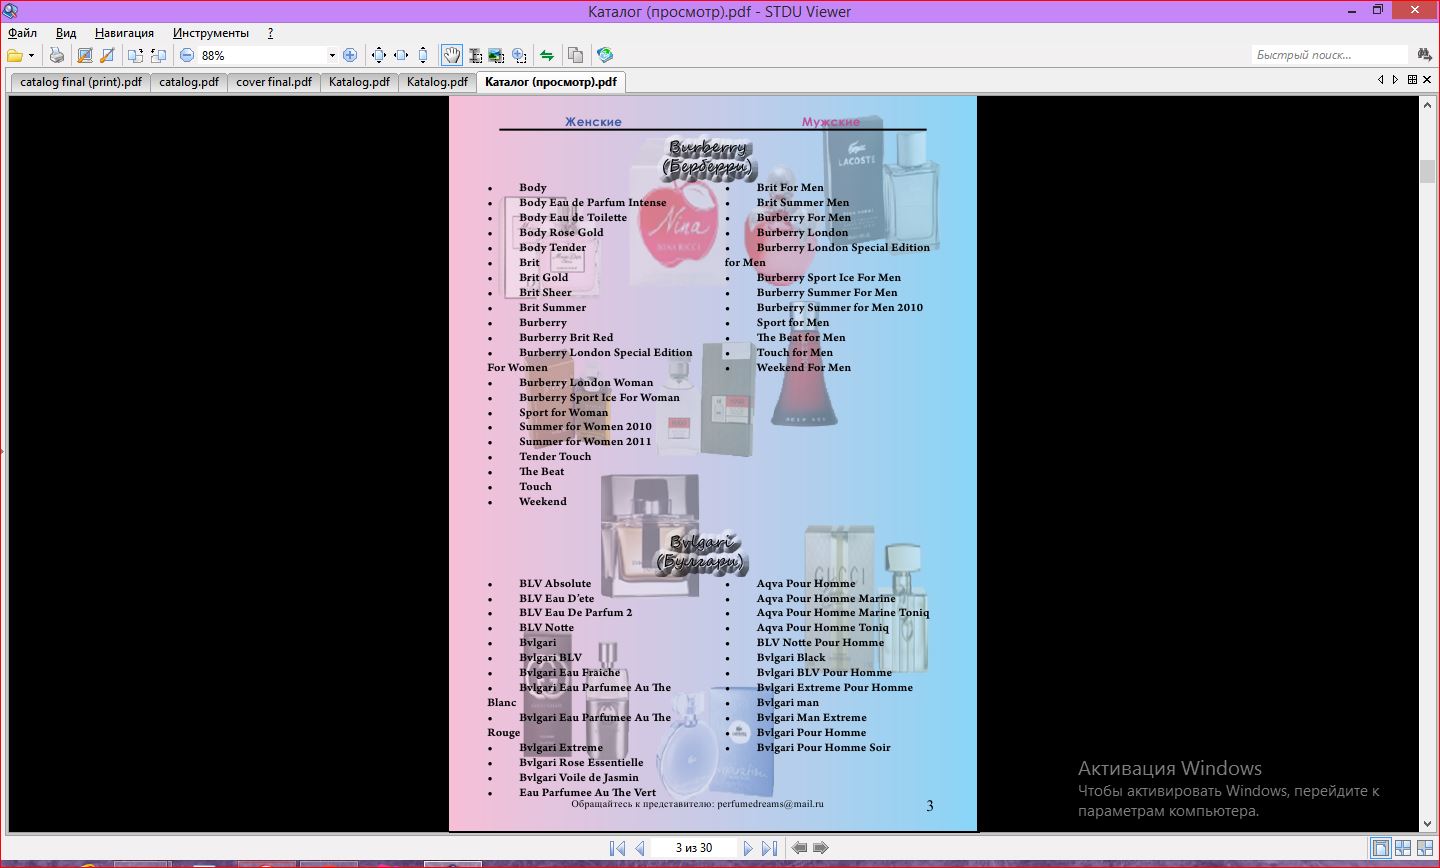The height and width of the screenshot is (868, 1440).
Task: Click the 'Brit For Men' entry
Action: (x=790, y=187)
